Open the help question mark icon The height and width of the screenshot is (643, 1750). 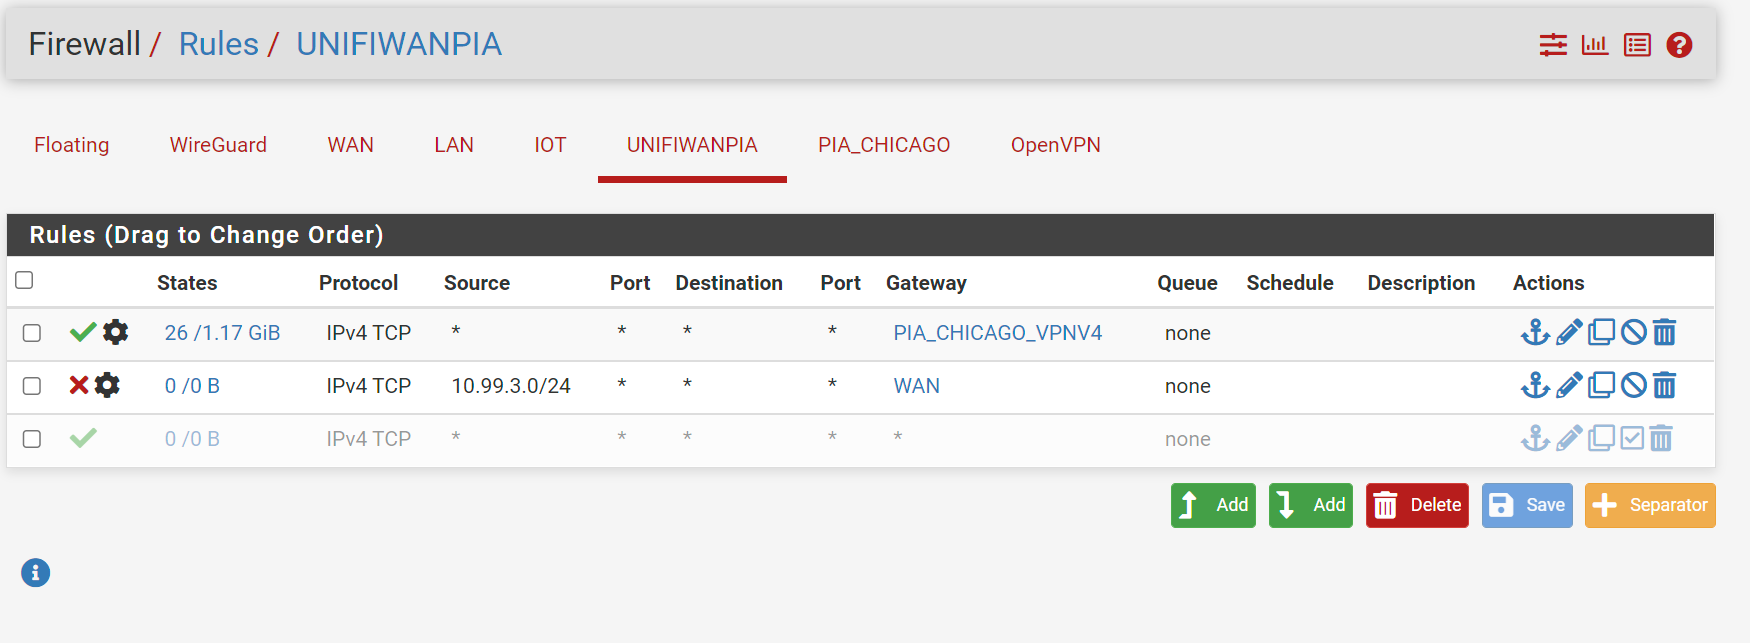pos(1679,45)
